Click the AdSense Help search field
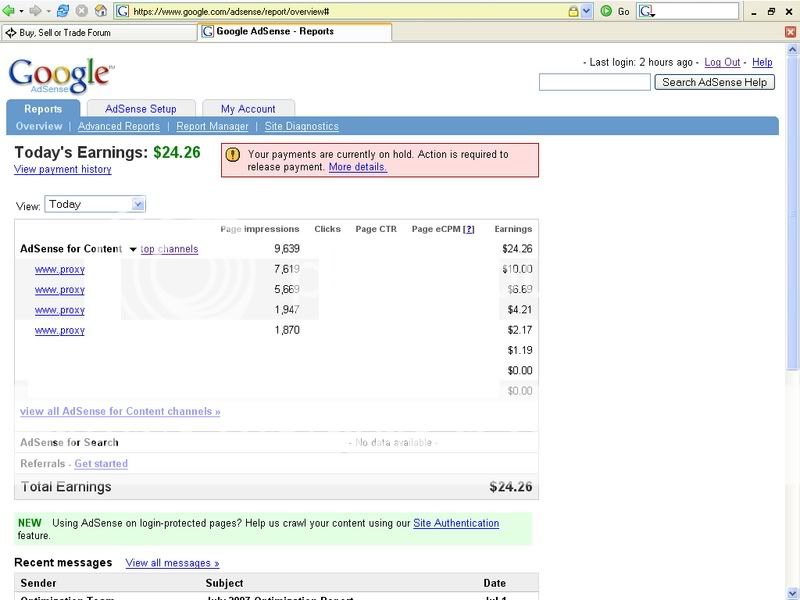This screenshot has width=800, height=600. pyautogui.click(x=594, y=82)
